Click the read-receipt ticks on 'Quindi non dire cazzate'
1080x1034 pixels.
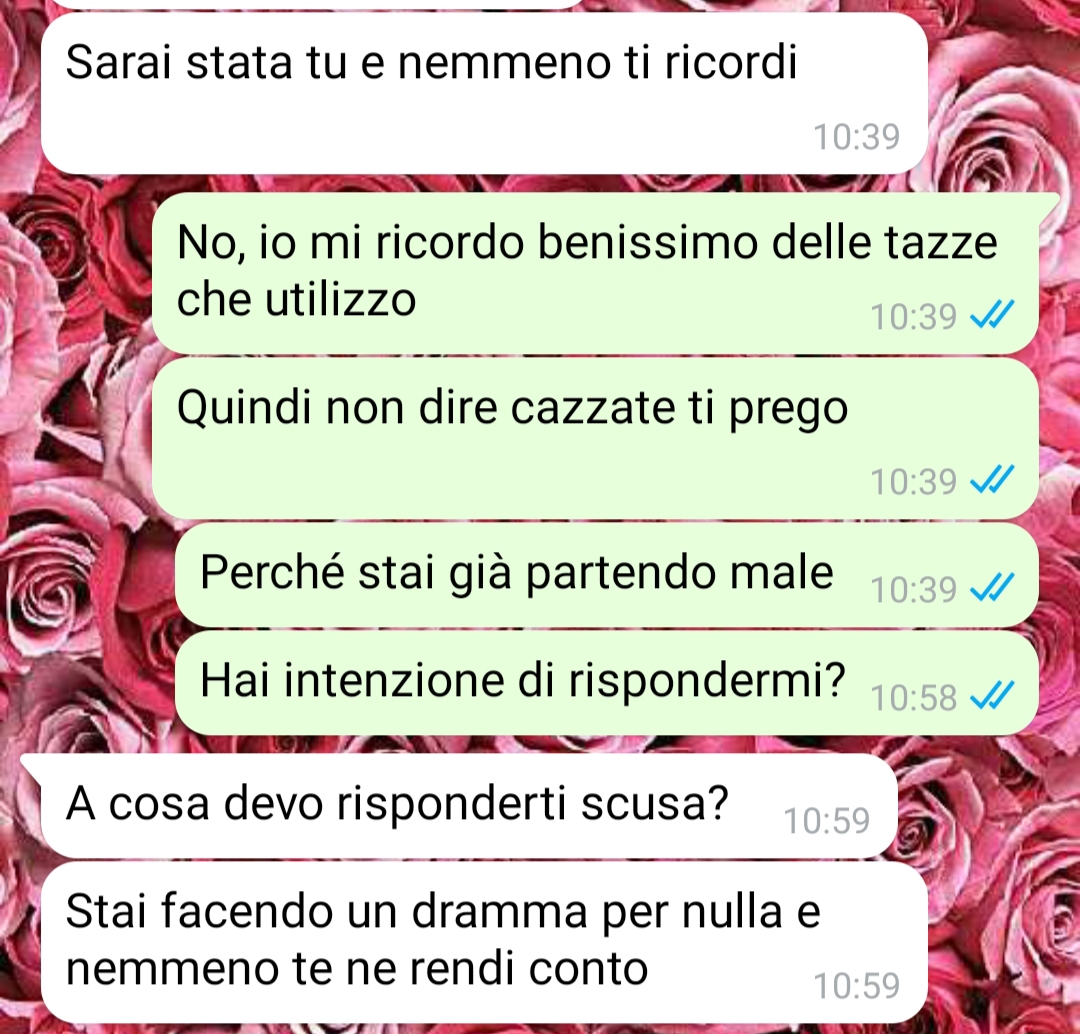pyautogui.click(x=992, y=480)
